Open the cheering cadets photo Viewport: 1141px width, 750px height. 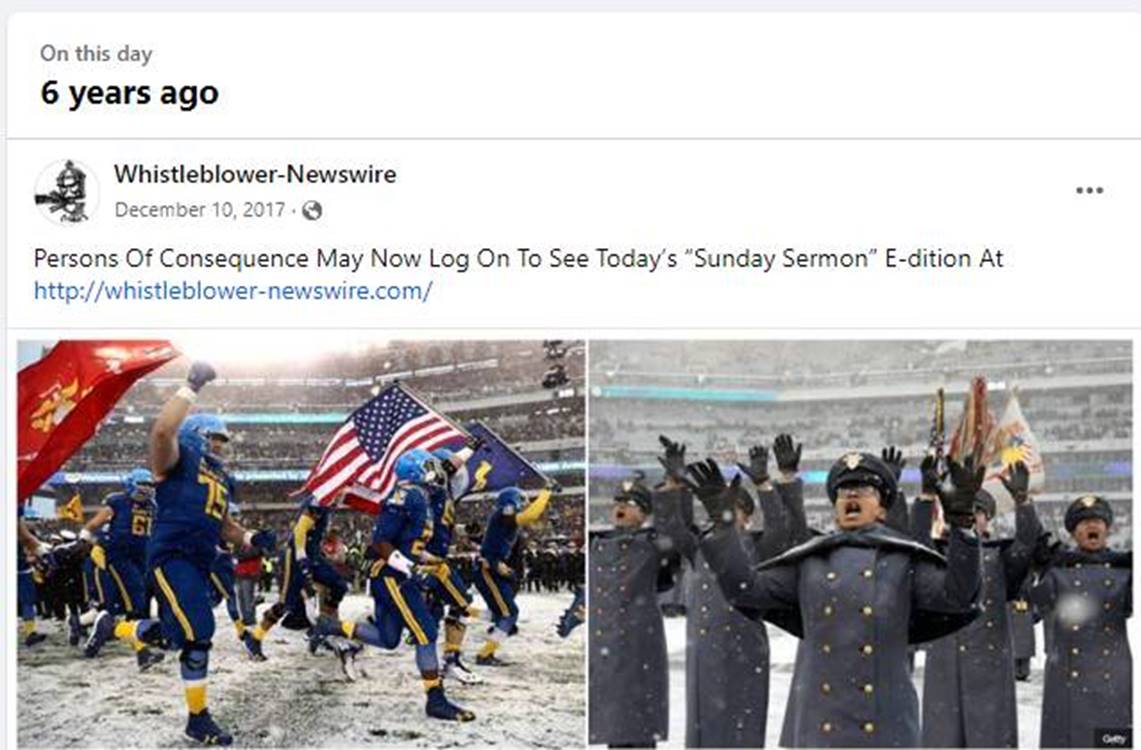click(x=860, y=543)
